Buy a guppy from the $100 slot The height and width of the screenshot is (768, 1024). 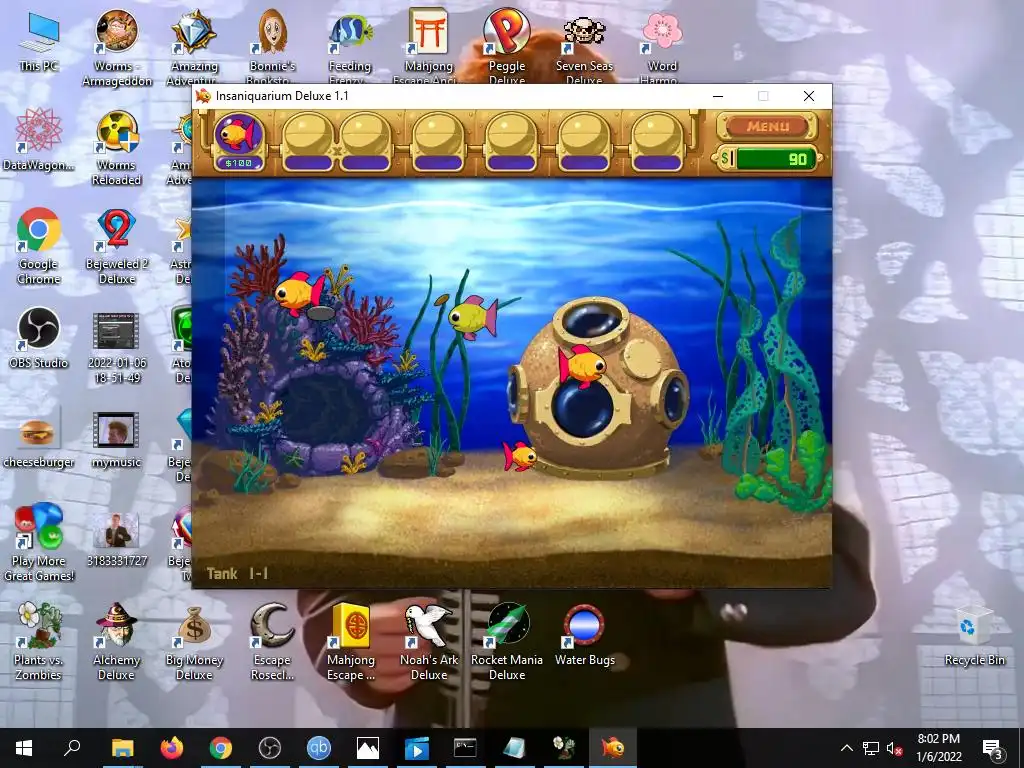[x=239, y=139]
